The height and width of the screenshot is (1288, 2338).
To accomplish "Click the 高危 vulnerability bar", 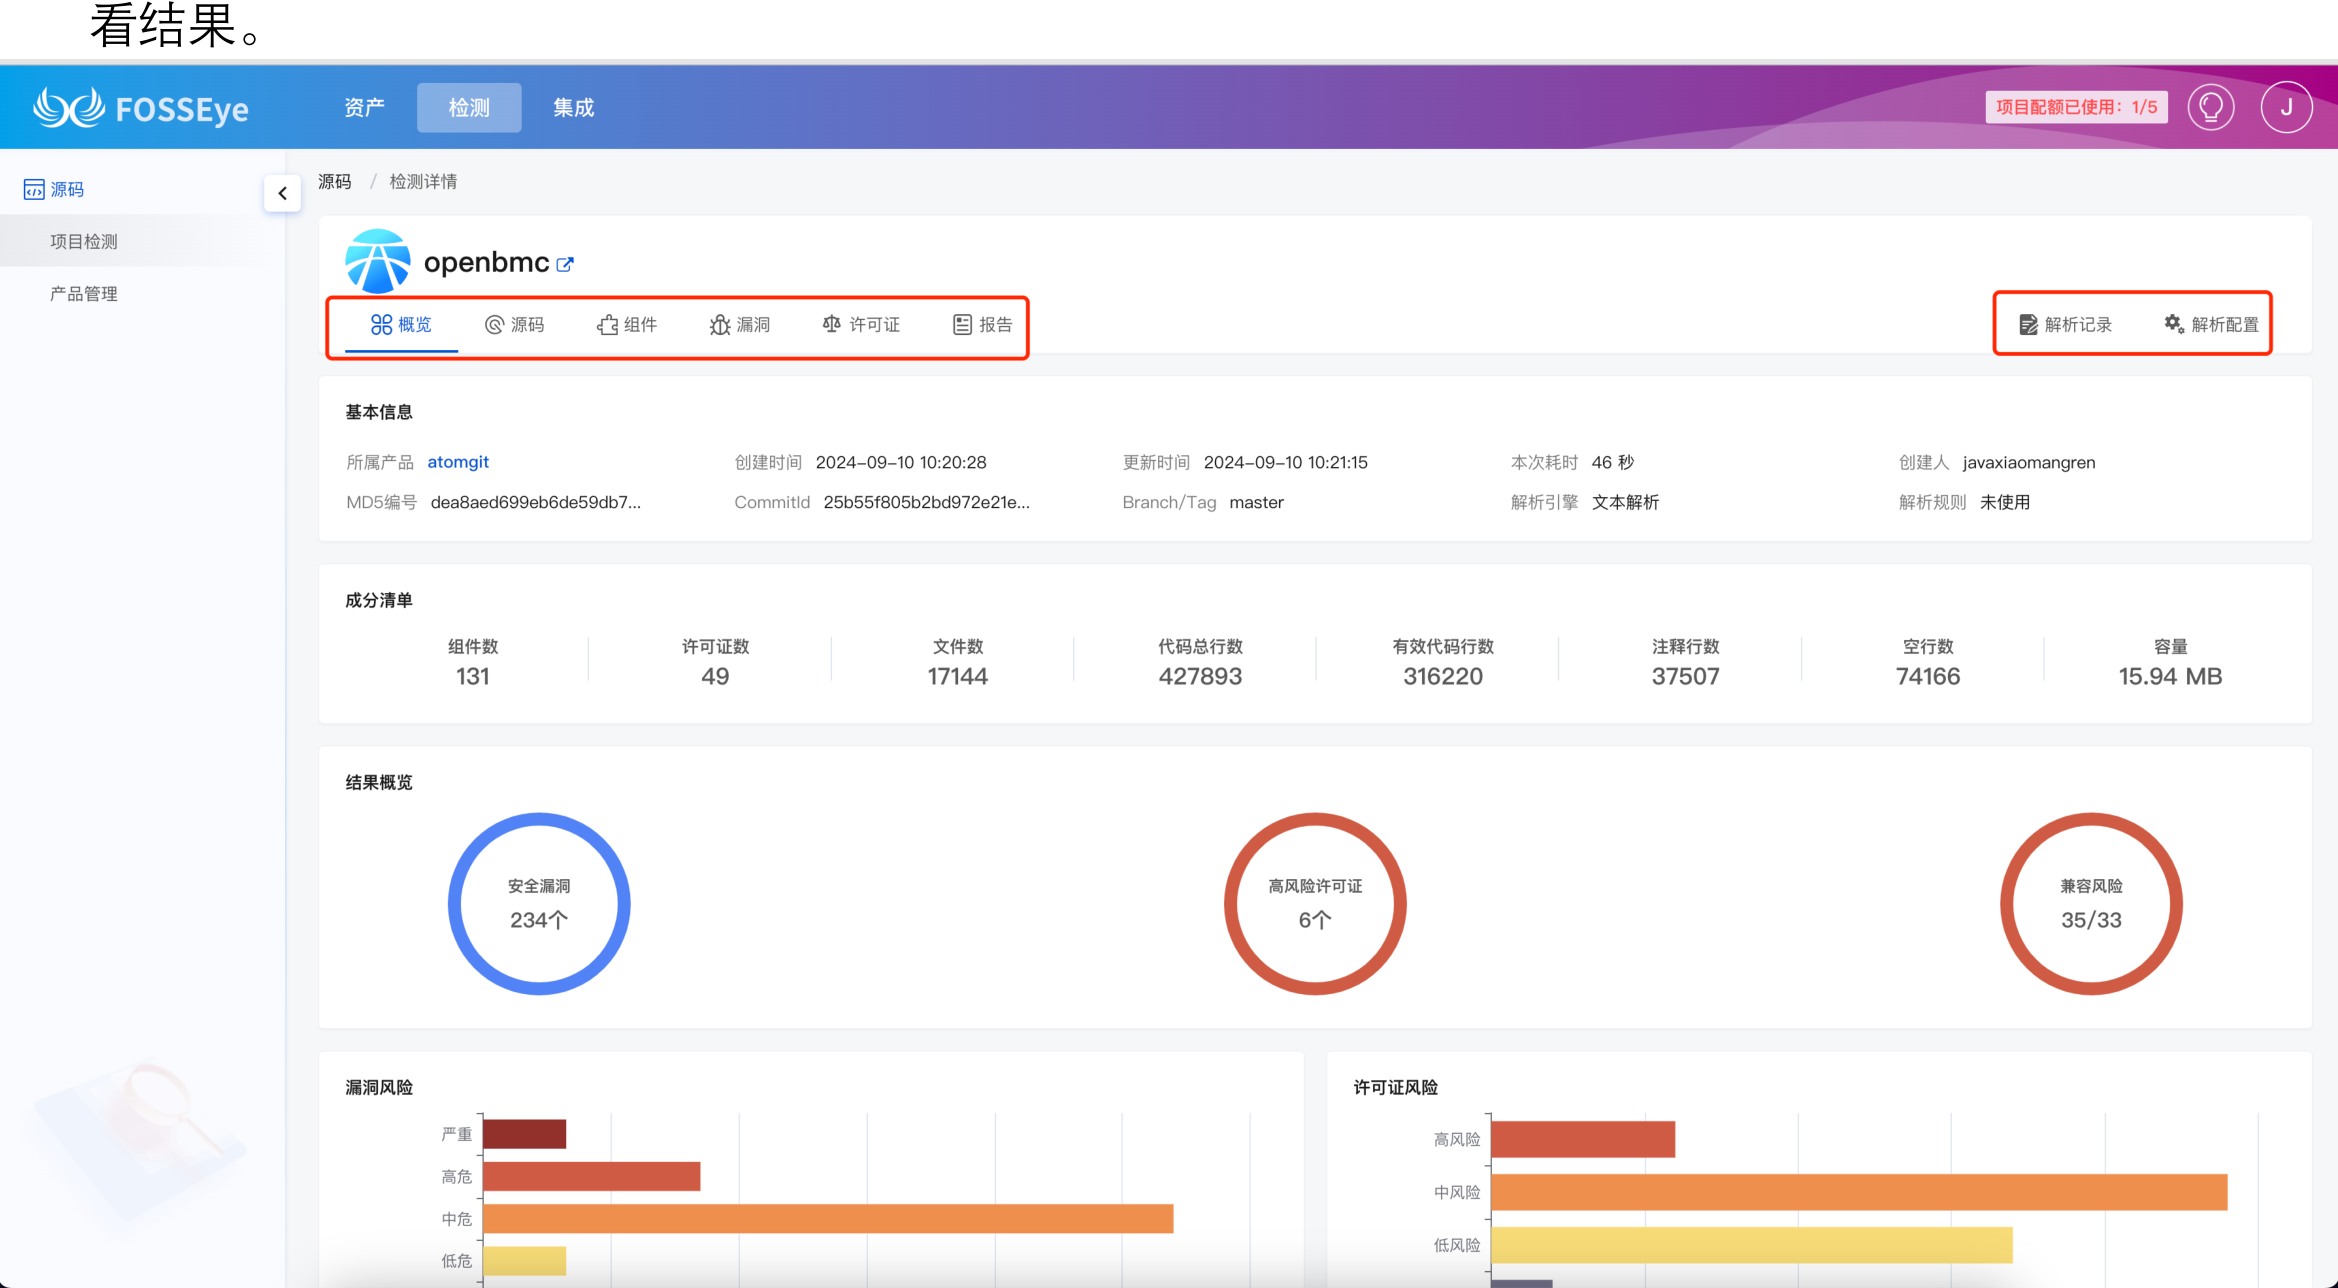I will point(591,1176).
